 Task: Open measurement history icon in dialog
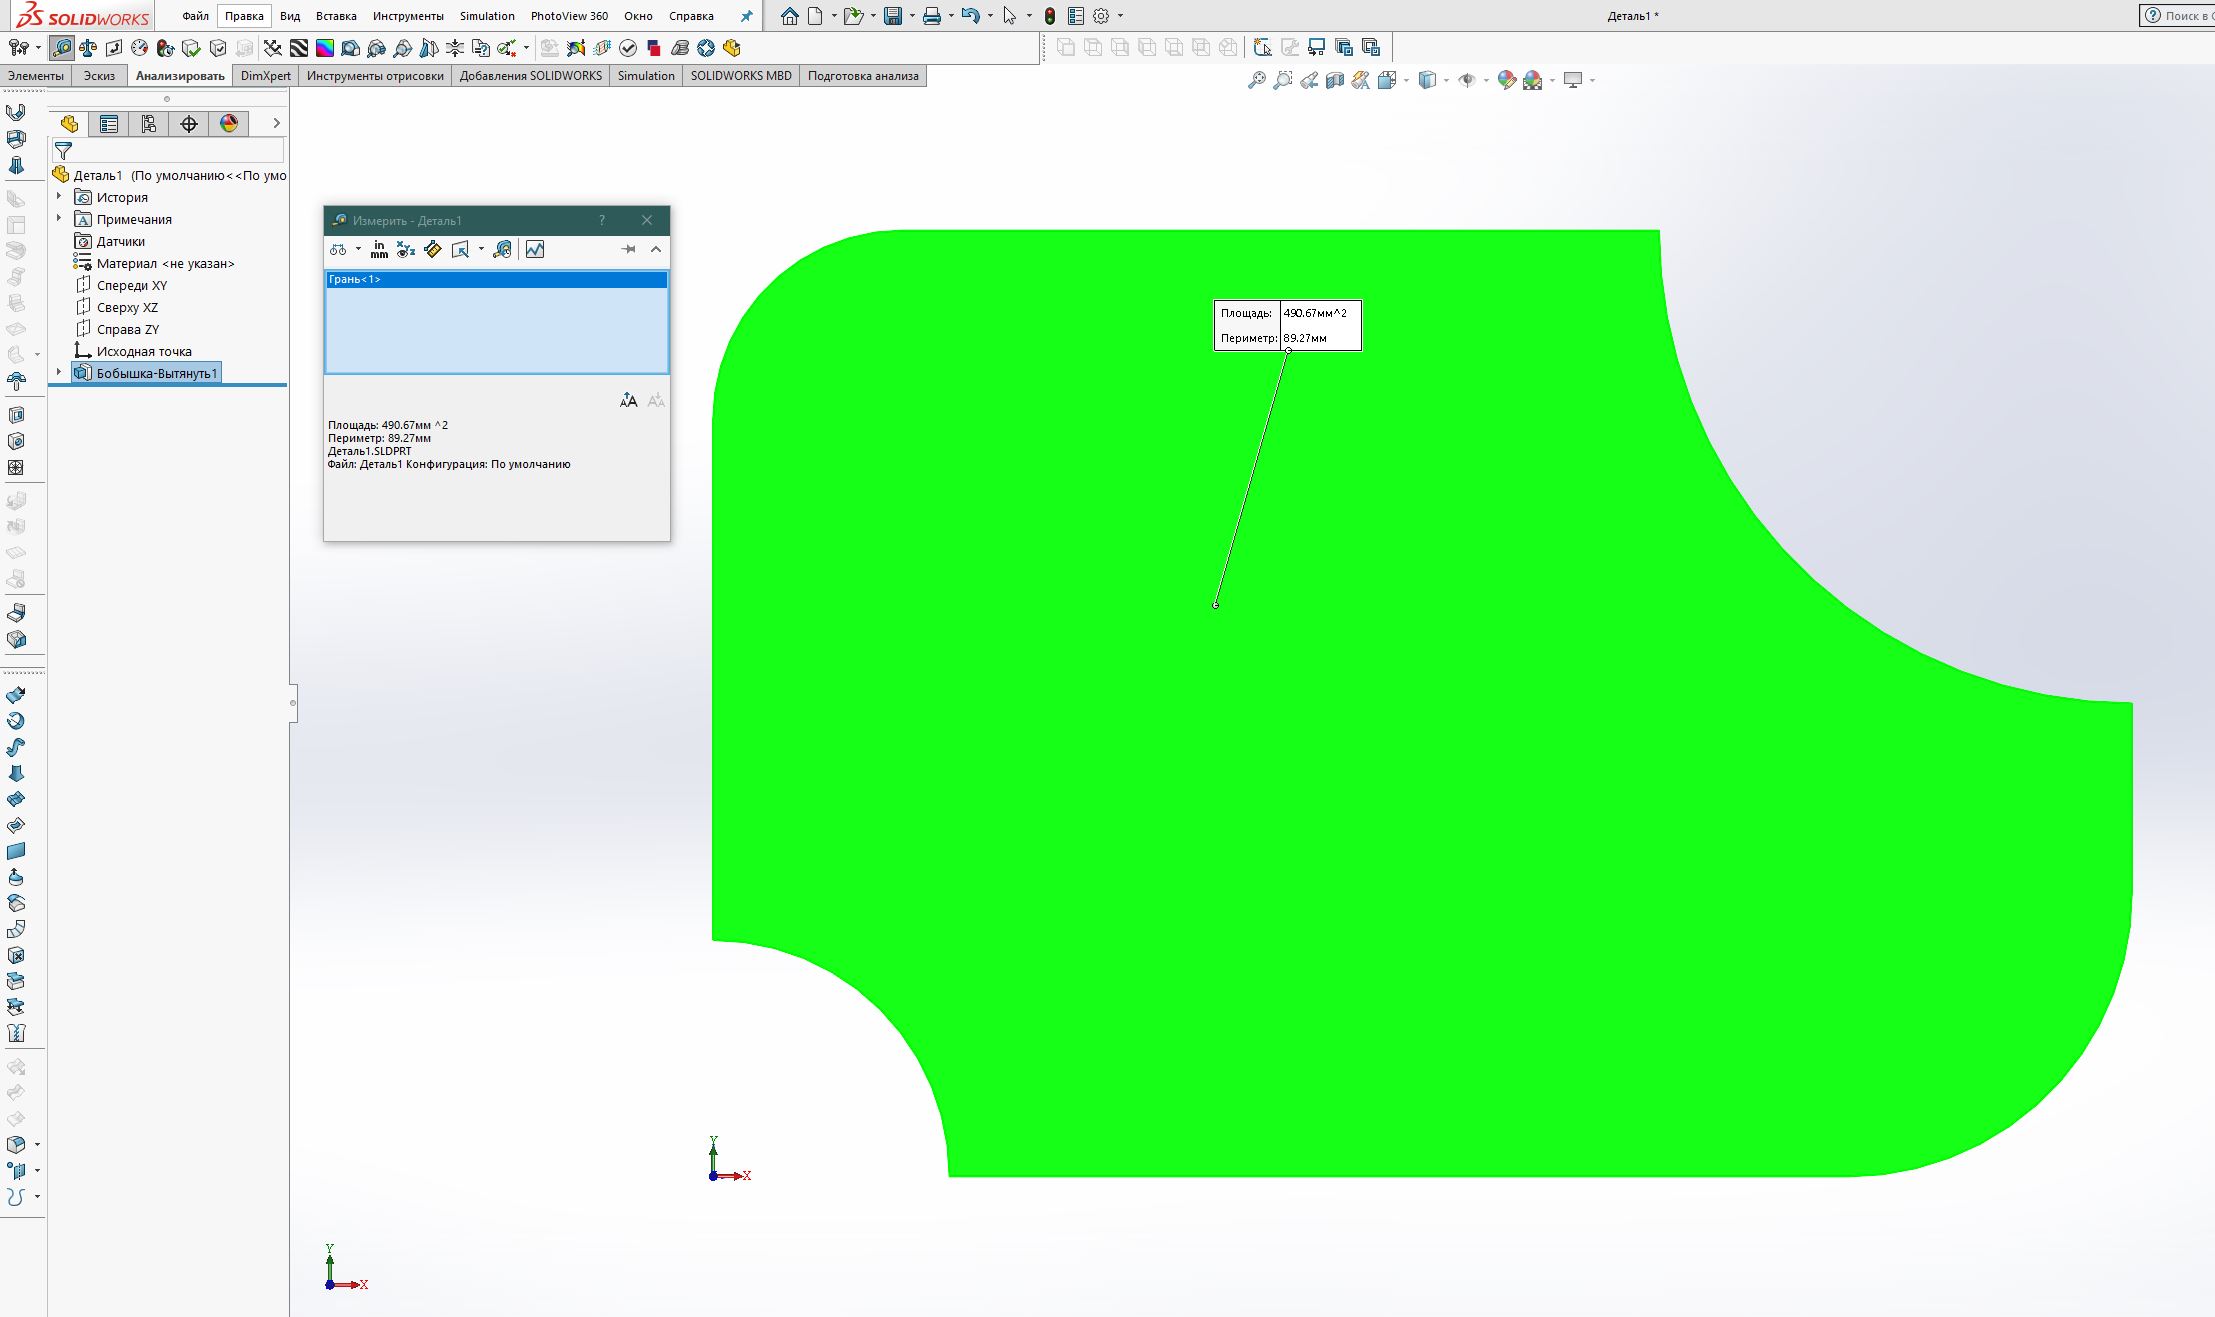(502, 249)
